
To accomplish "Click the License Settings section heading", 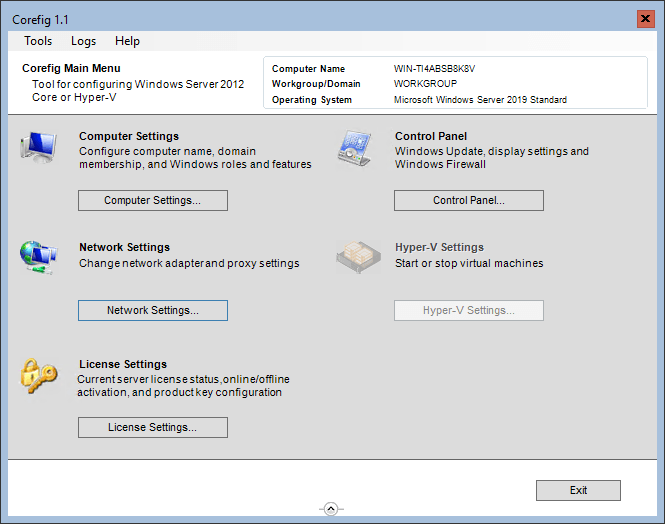I will (x=123, y=364).
